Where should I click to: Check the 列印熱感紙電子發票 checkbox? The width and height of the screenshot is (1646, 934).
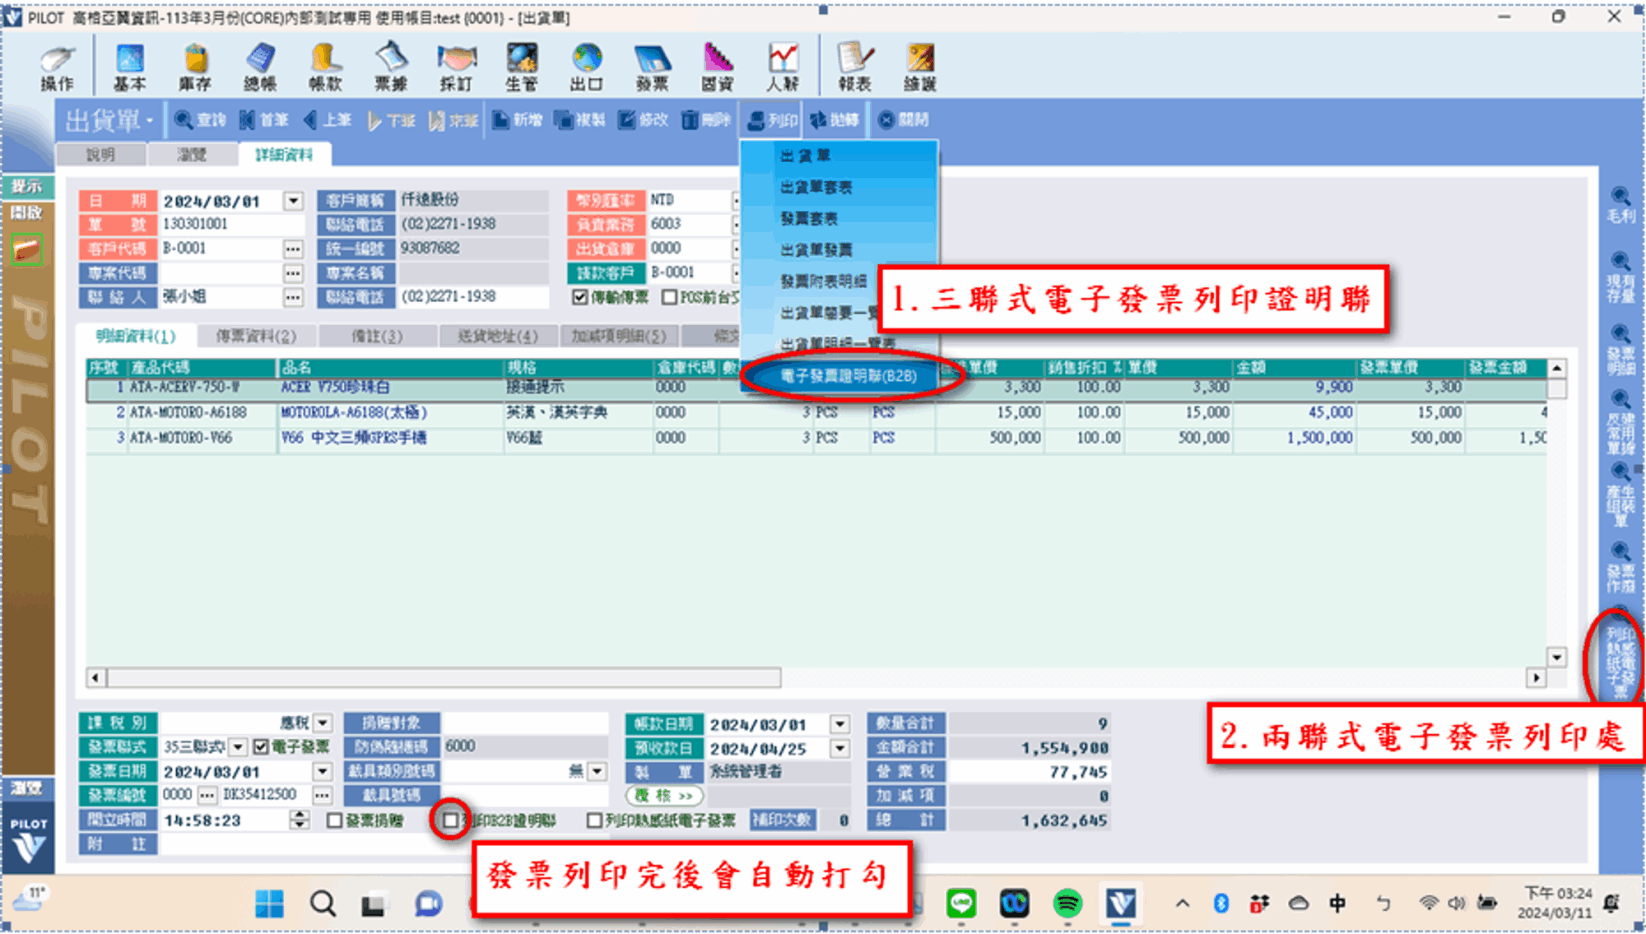tap(594, 821)
